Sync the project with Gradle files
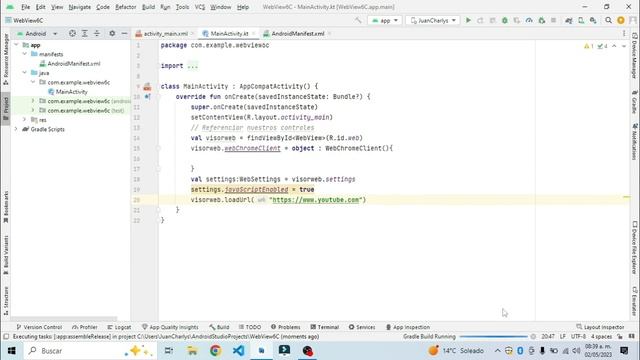Viewport: 640px width, 360px height. pyautogui.click(x=569, y=20)
